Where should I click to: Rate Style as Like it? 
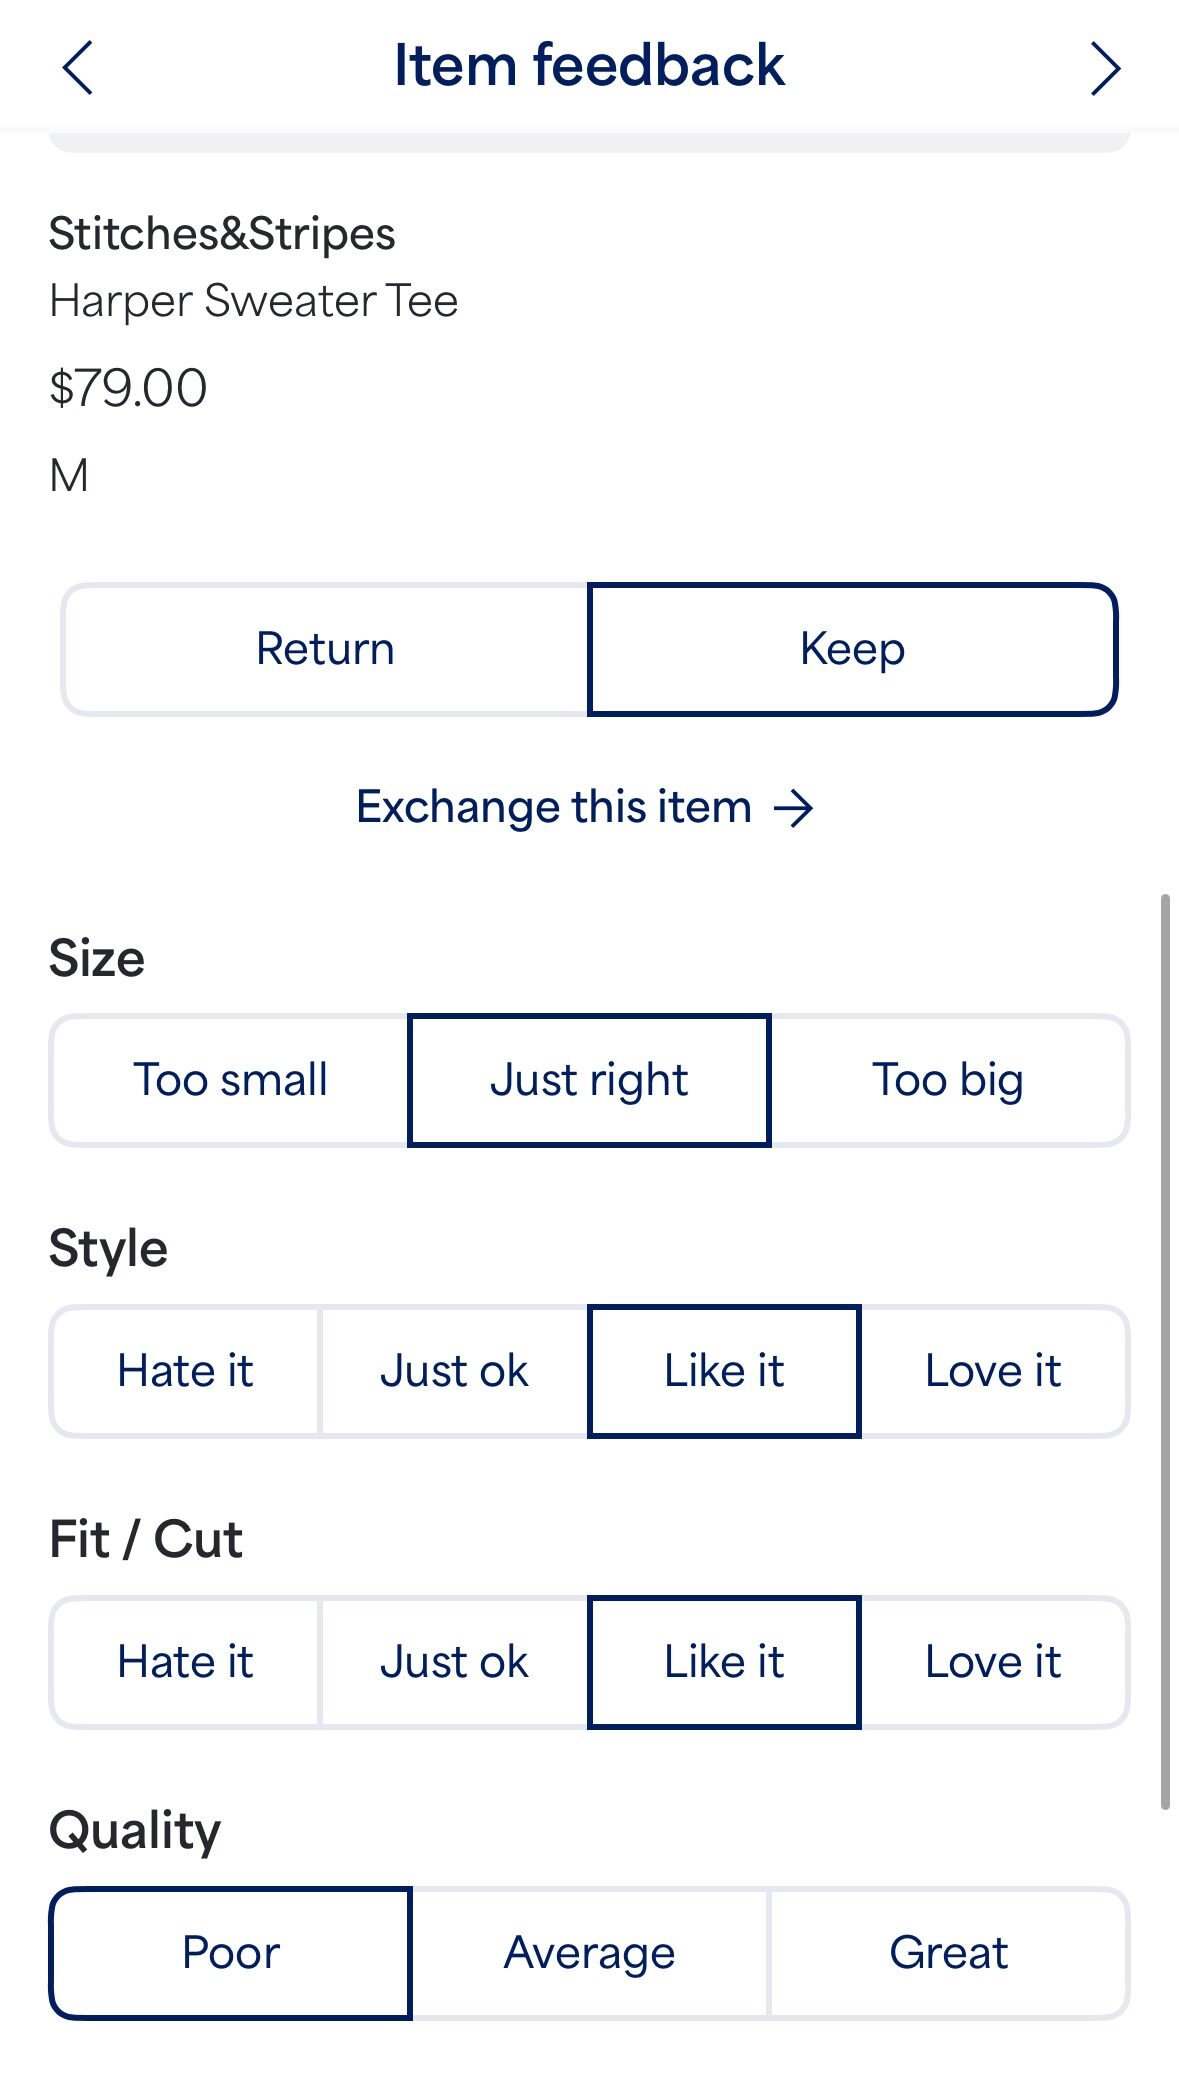click(x=724, y=1371)
